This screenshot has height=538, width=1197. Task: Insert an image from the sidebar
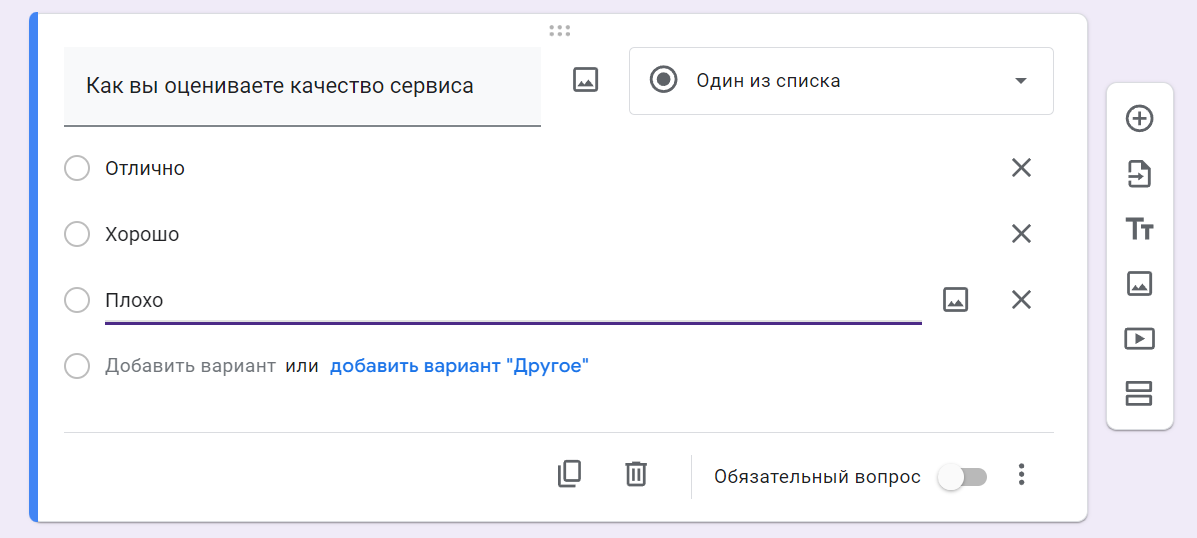(x=1139, y=284)
